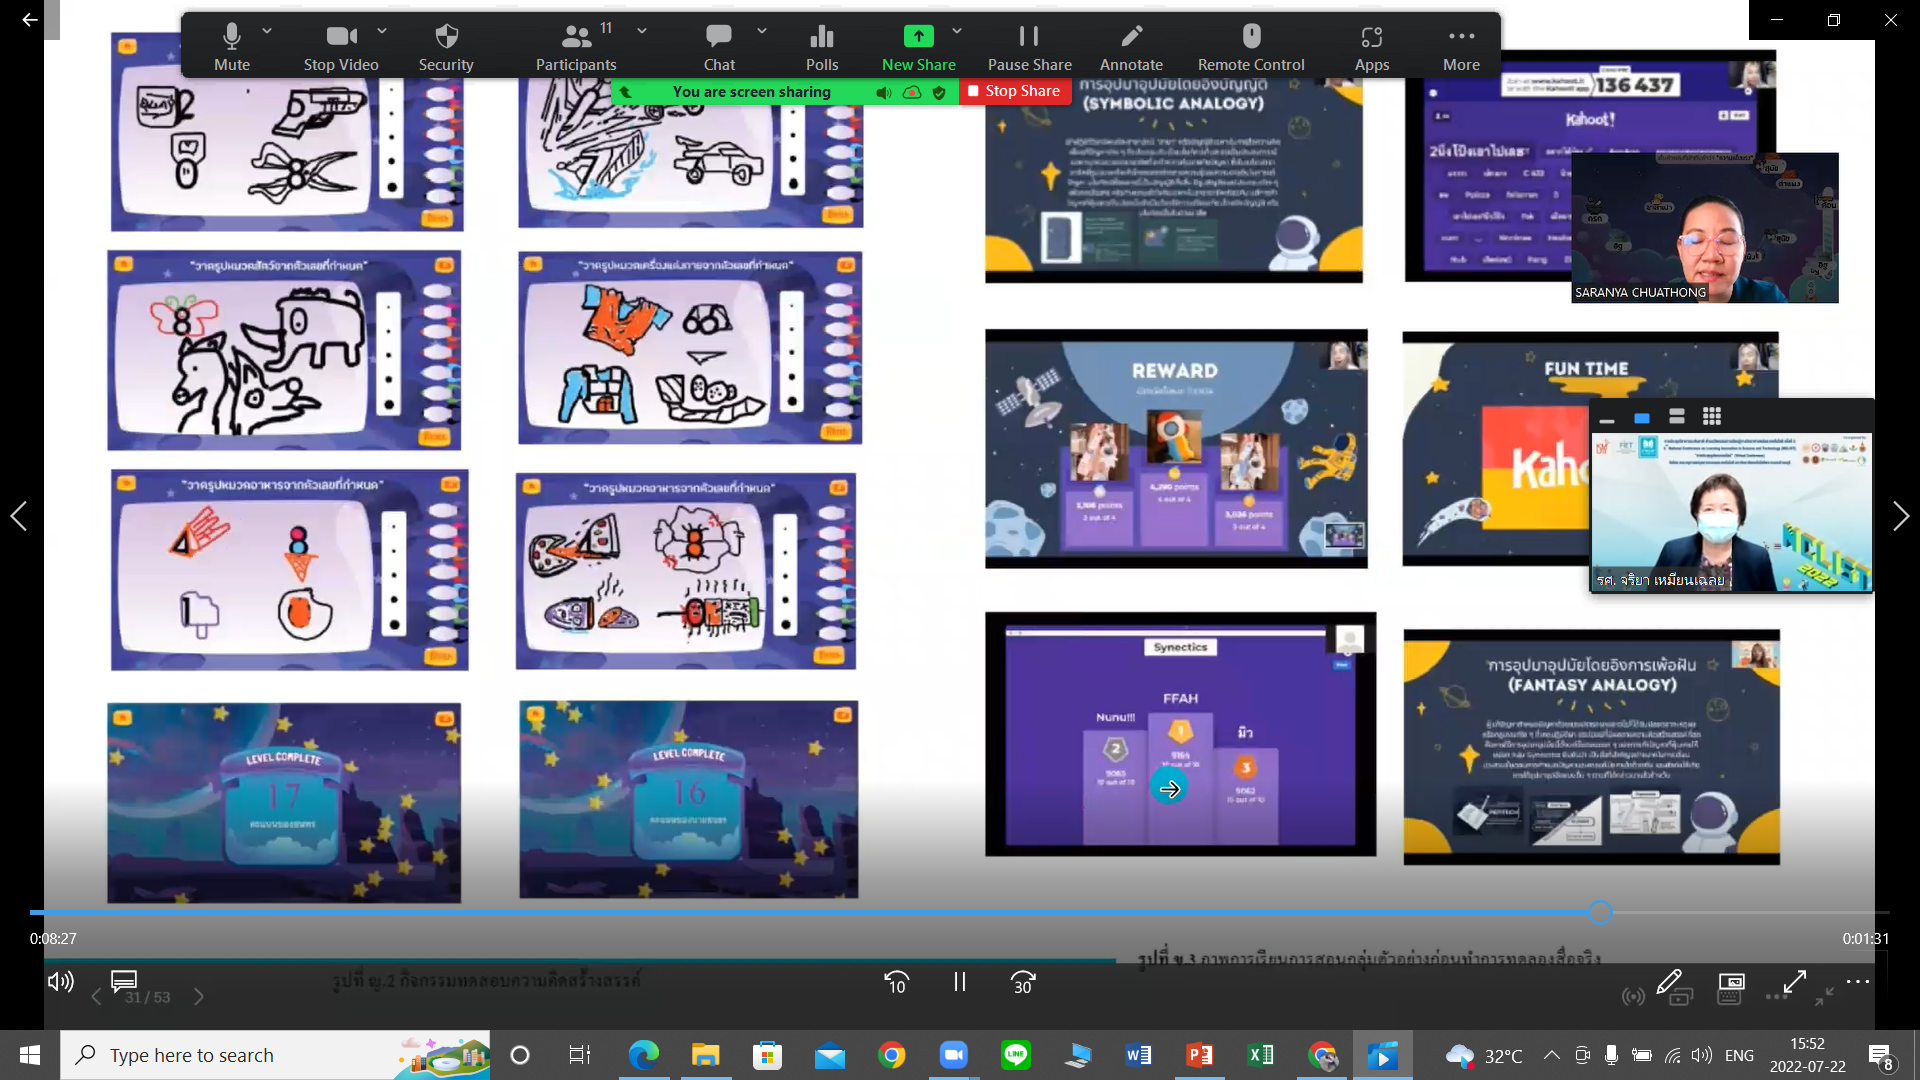Screen dimensions: 1920x1080
Task: Open the Chat panel
Action: click(x=719, y=47)
